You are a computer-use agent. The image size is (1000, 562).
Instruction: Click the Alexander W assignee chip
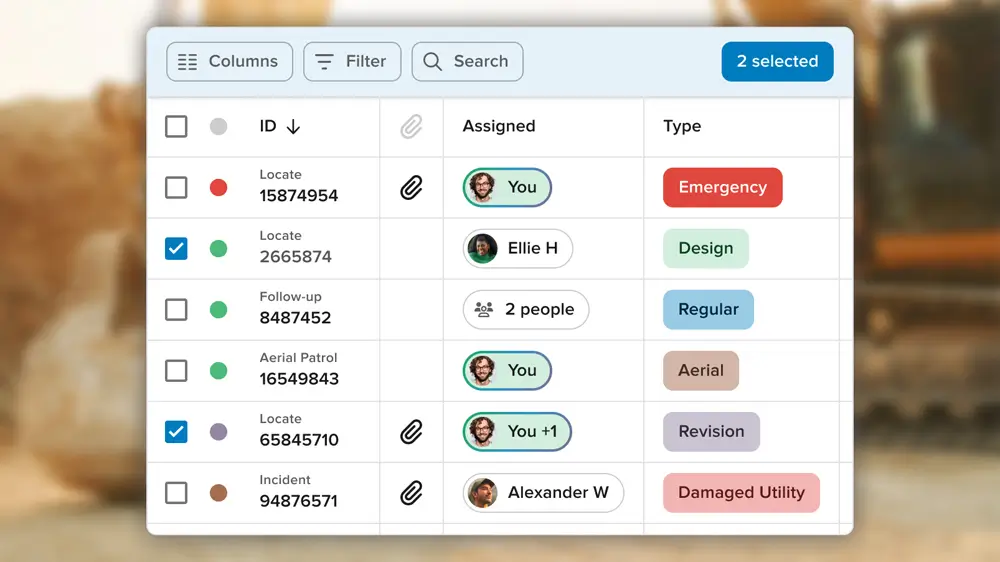click(x=543, y=492)
